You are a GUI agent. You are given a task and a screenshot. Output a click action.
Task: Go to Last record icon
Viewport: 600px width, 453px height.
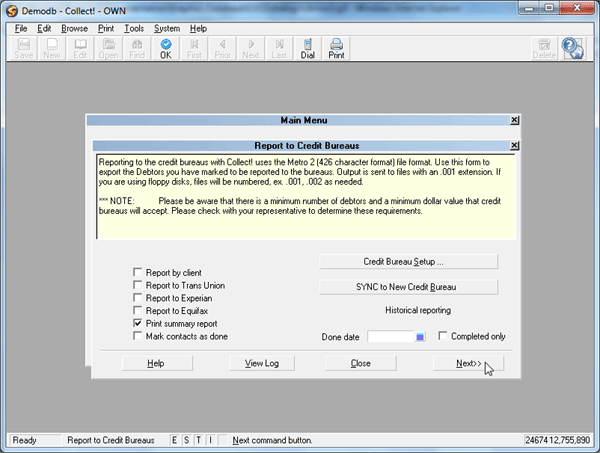279,49
